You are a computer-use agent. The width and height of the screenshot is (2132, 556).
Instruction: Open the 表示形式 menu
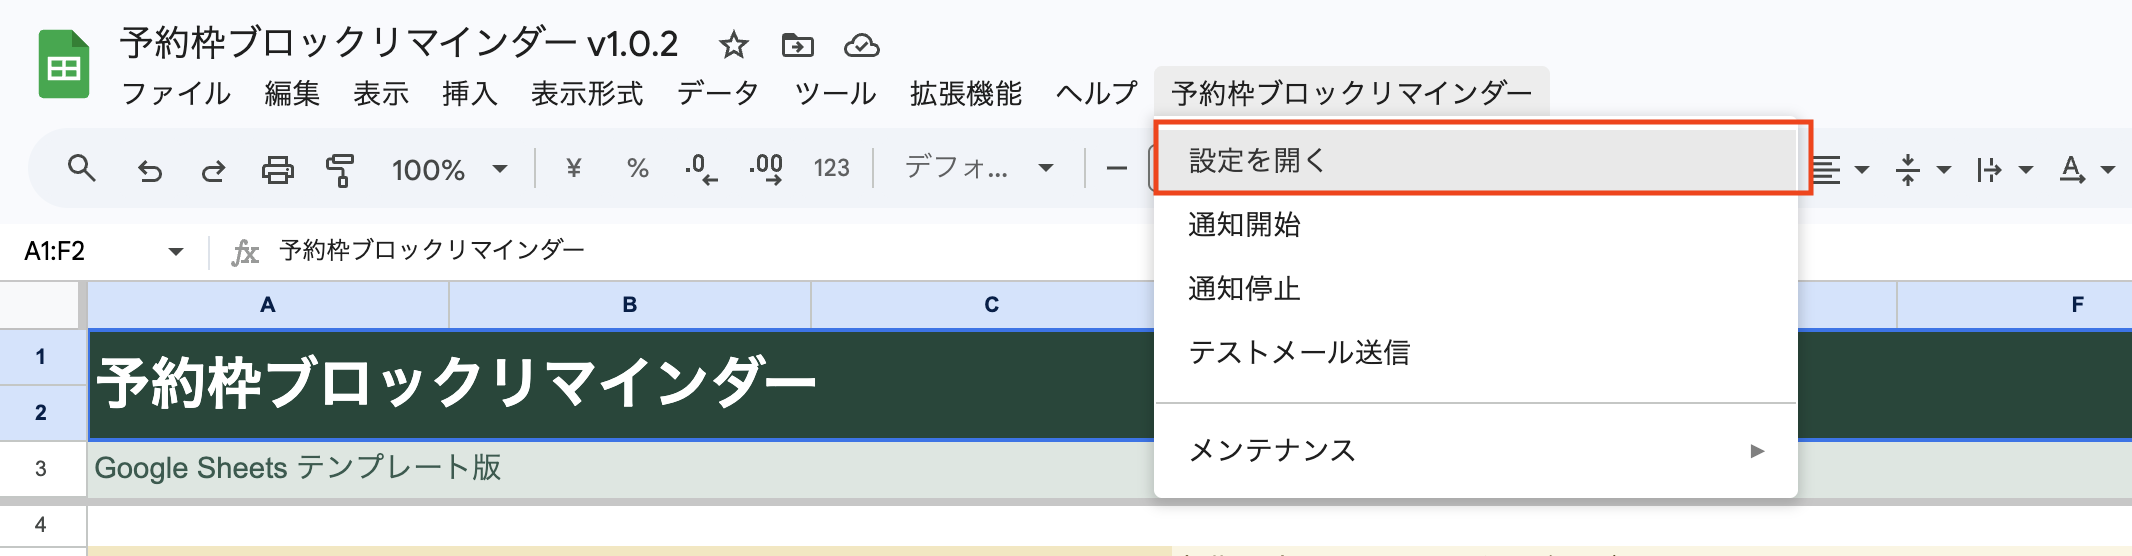pyautogui.click(x=587, y=93)
